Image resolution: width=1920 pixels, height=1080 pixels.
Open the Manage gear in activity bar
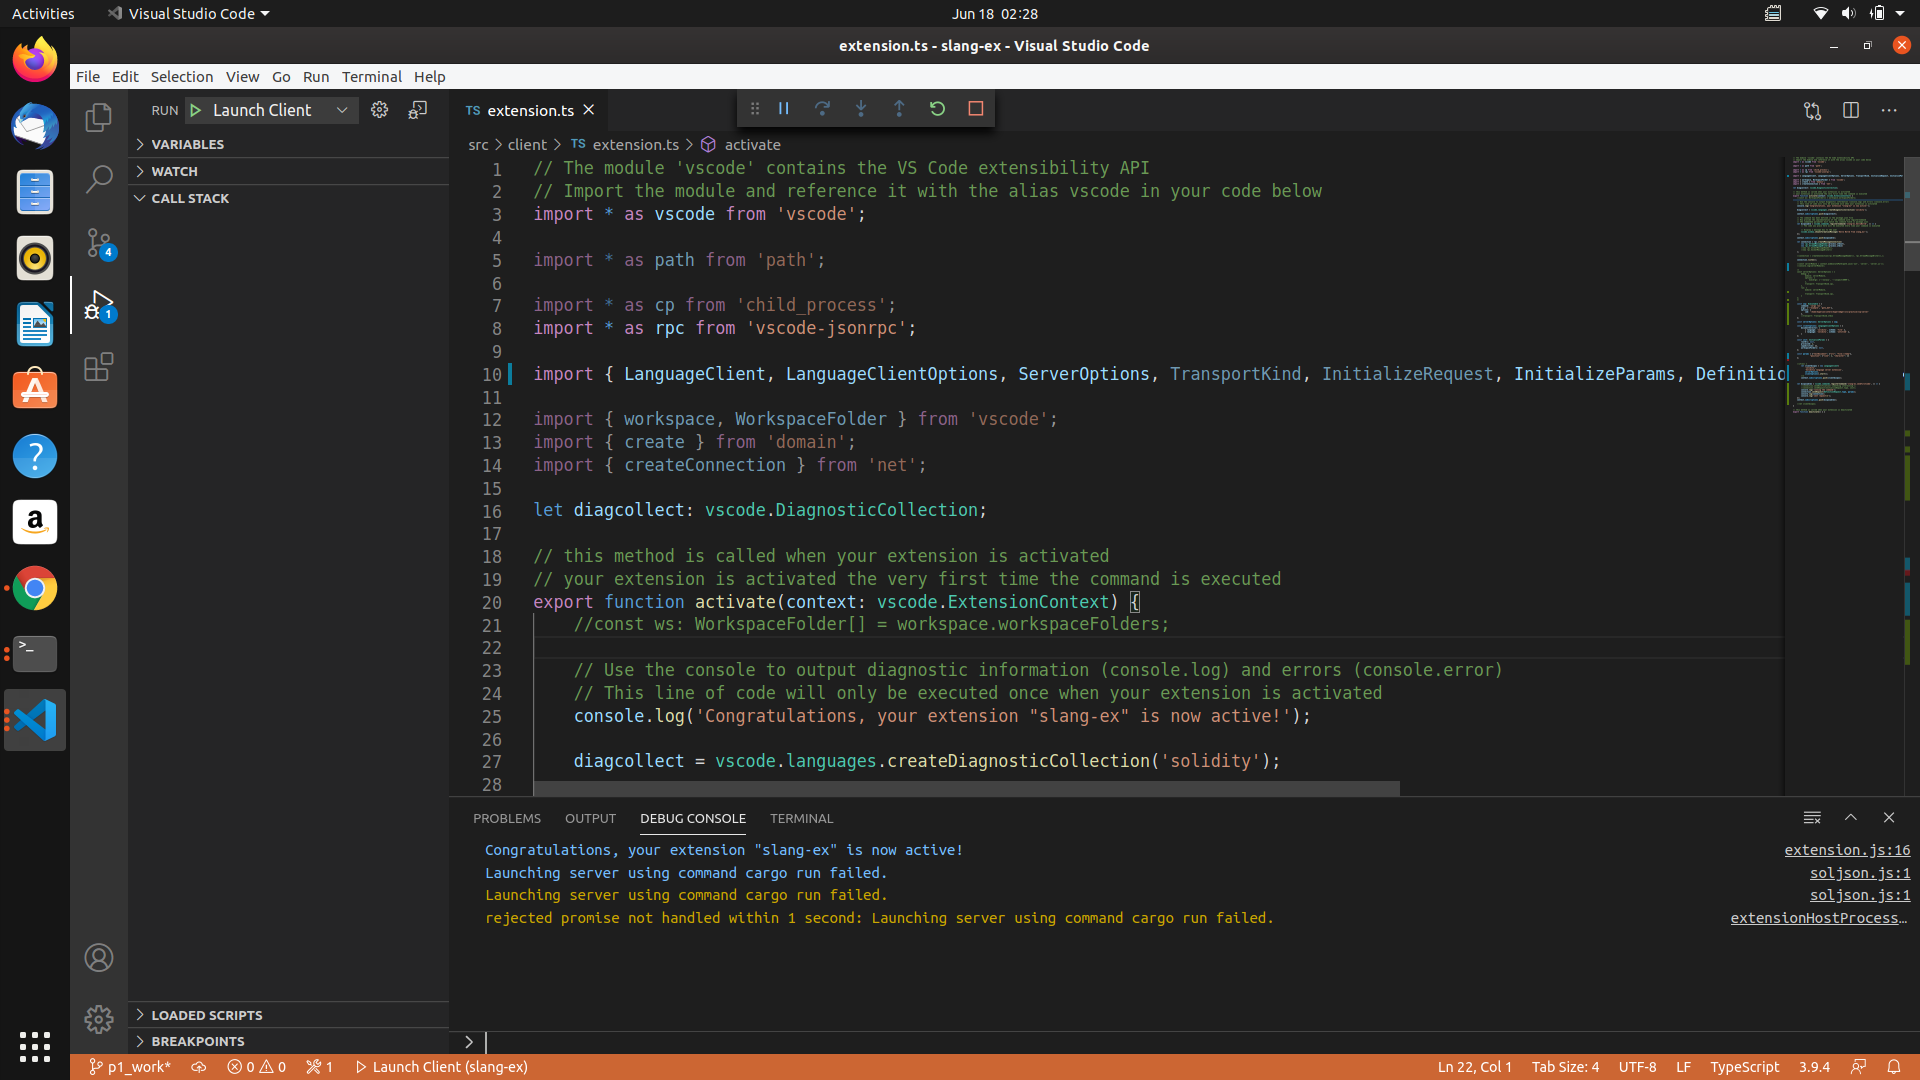[x=98, y=1019]
